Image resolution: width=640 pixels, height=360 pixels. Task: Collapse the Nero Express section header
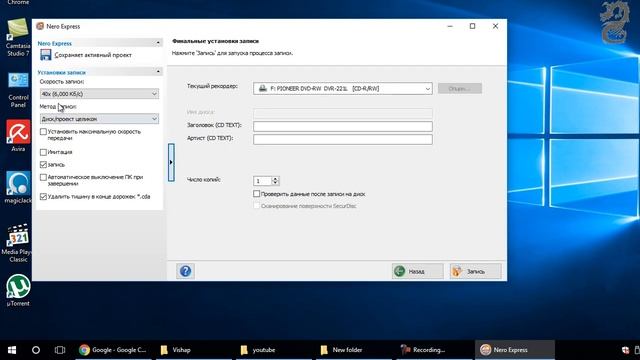click(158, 43)
